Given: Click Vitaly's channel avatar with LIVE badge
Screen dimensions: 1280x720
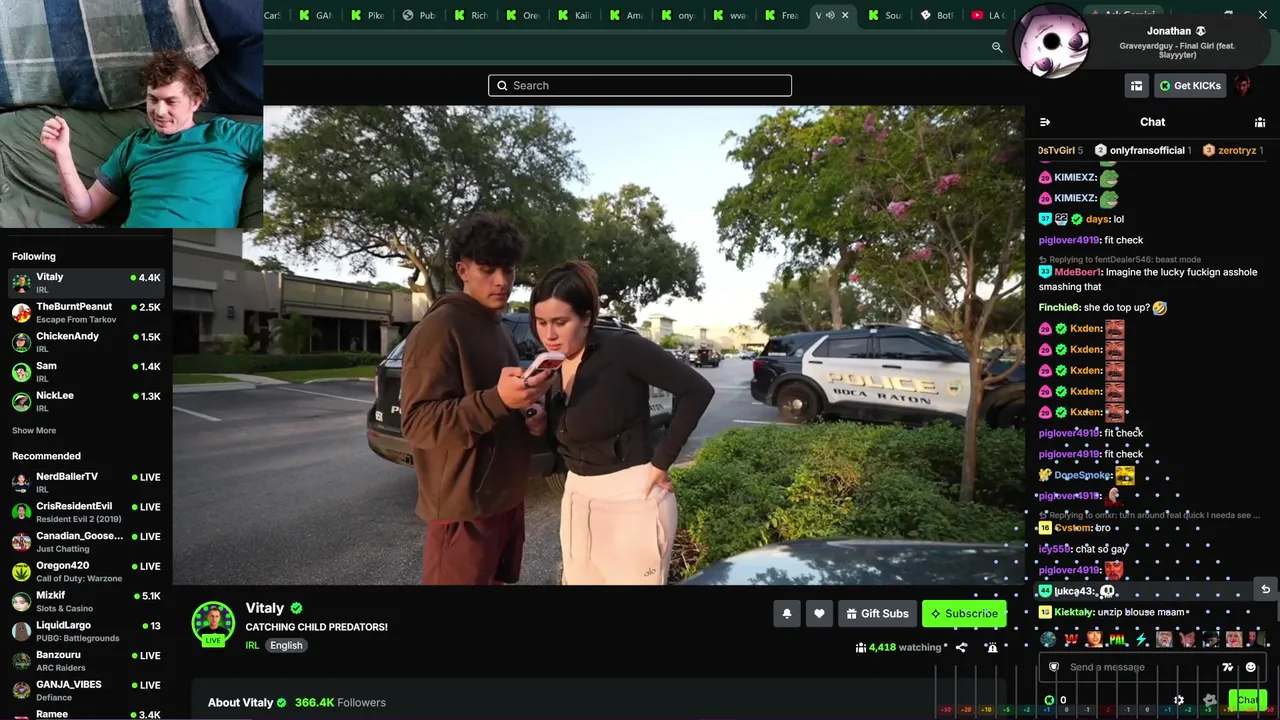Looking at the screenshot, I should click(x=213, y=624).
